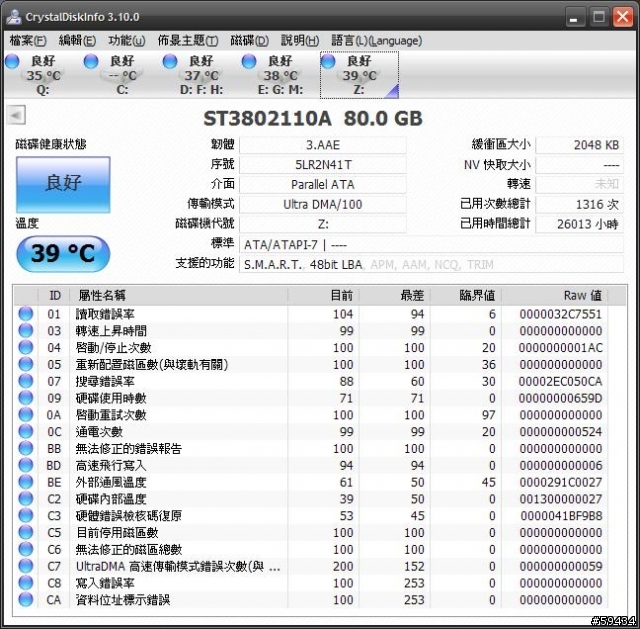Click status orb for attribute 05 重新配置磁區數
The width and height of the screenshot is (640, 629).
(x=26, y=365)
